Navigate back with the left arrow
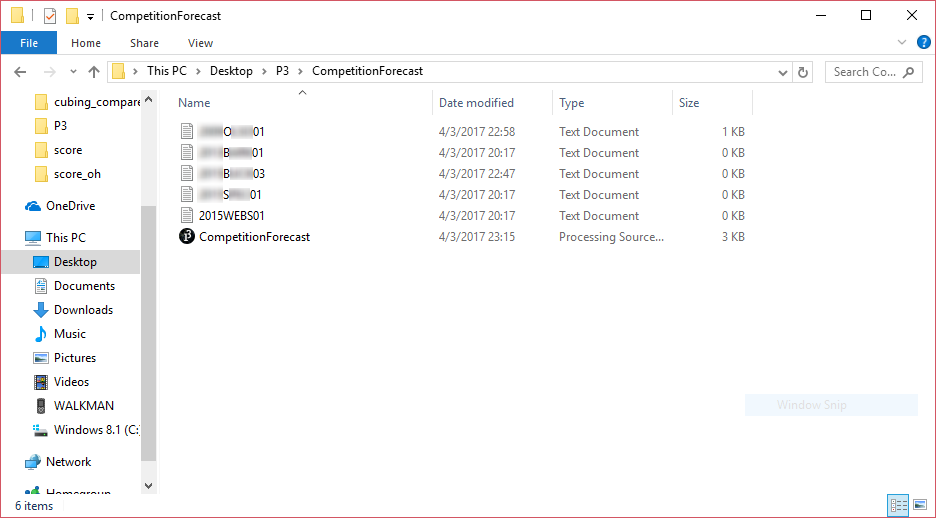Screen dimensions: 936x518 (20, 72)
